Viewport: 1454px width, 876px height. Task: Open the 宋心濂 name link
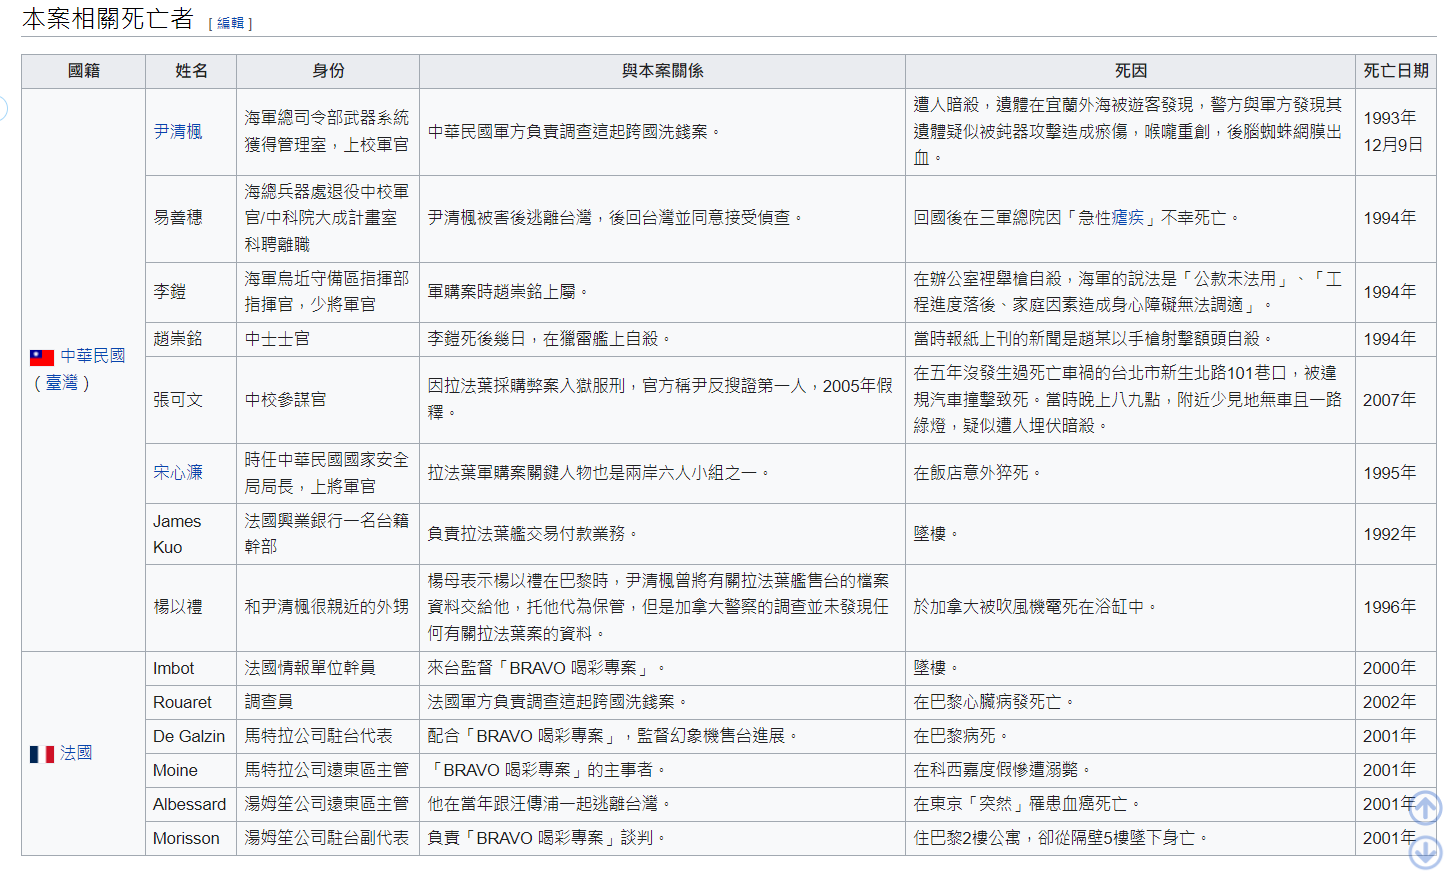(x=178, y=473)
